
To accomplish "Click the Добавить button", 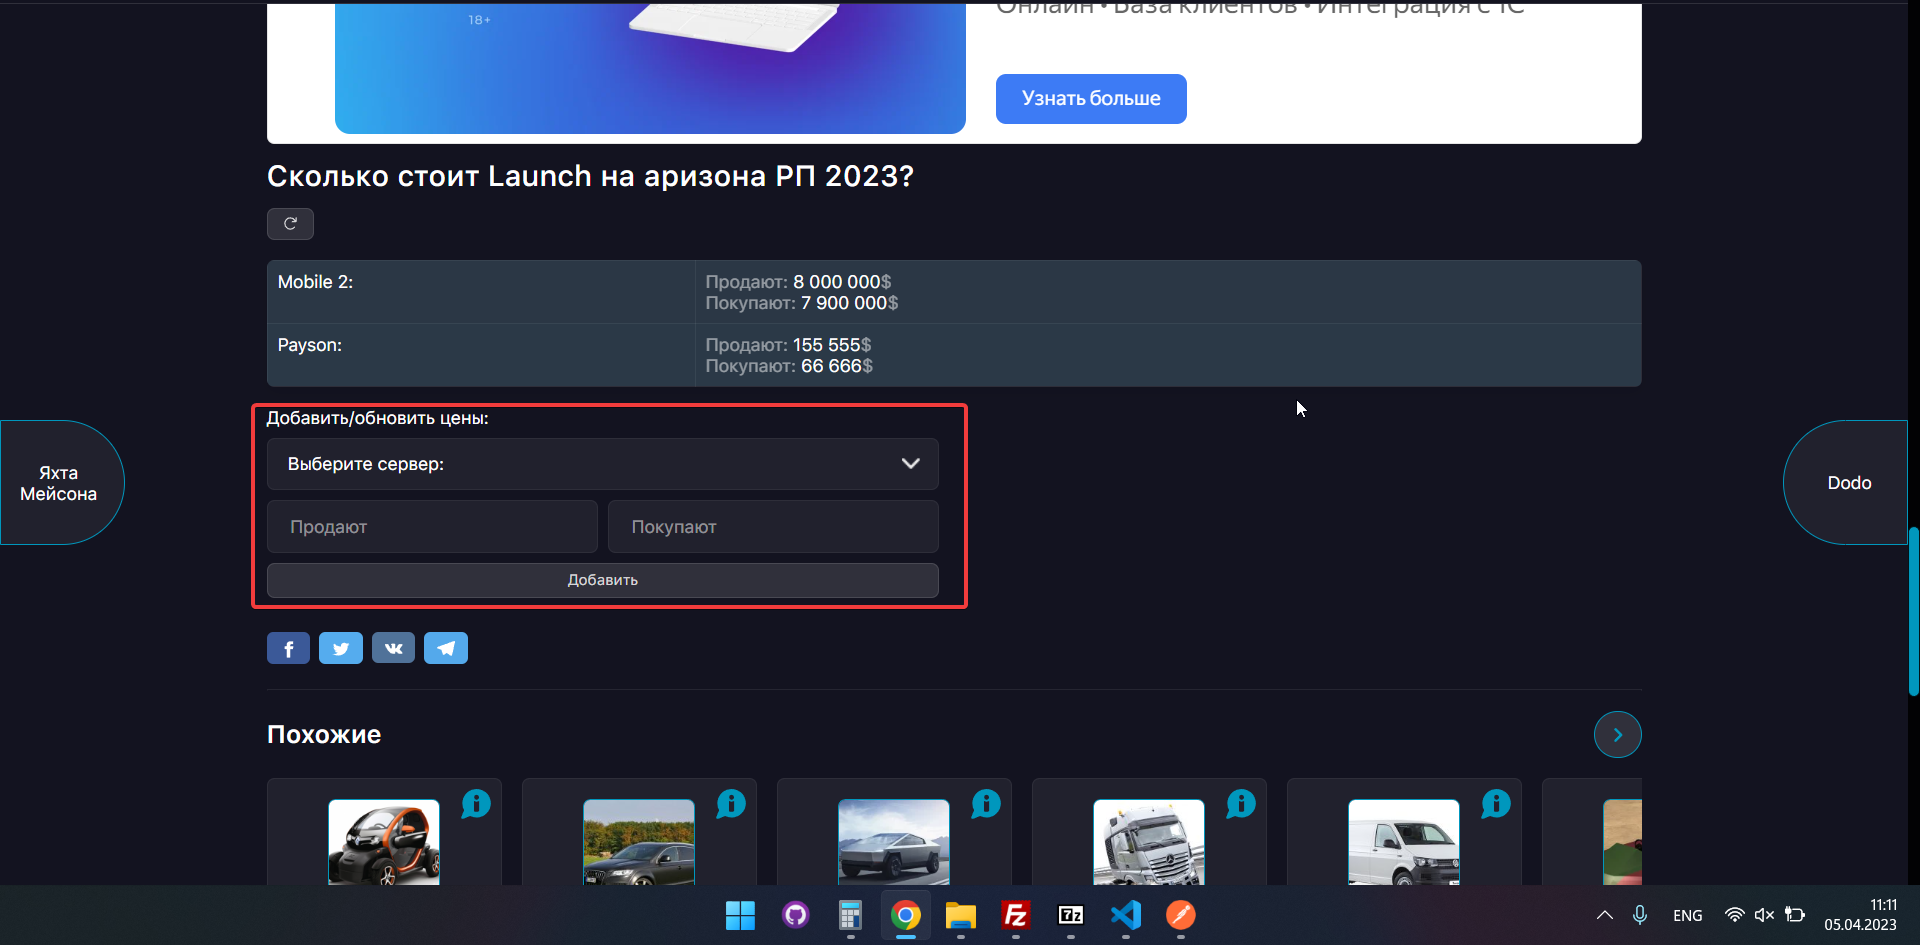I will 603,580.
